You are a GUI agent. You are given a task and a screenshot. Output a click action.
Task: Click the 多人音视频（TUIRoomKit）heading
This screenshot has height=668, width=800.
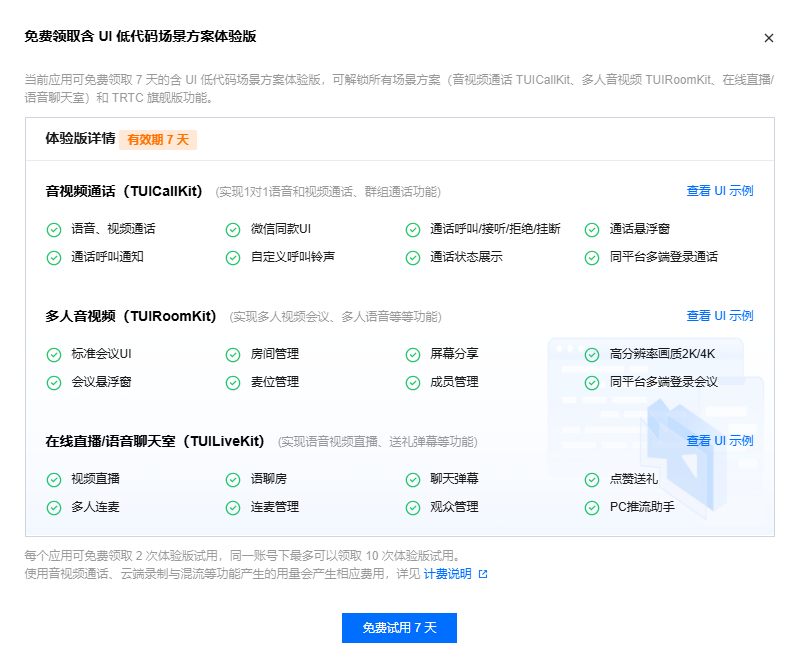pyautogui.click(x=133, y=316)
